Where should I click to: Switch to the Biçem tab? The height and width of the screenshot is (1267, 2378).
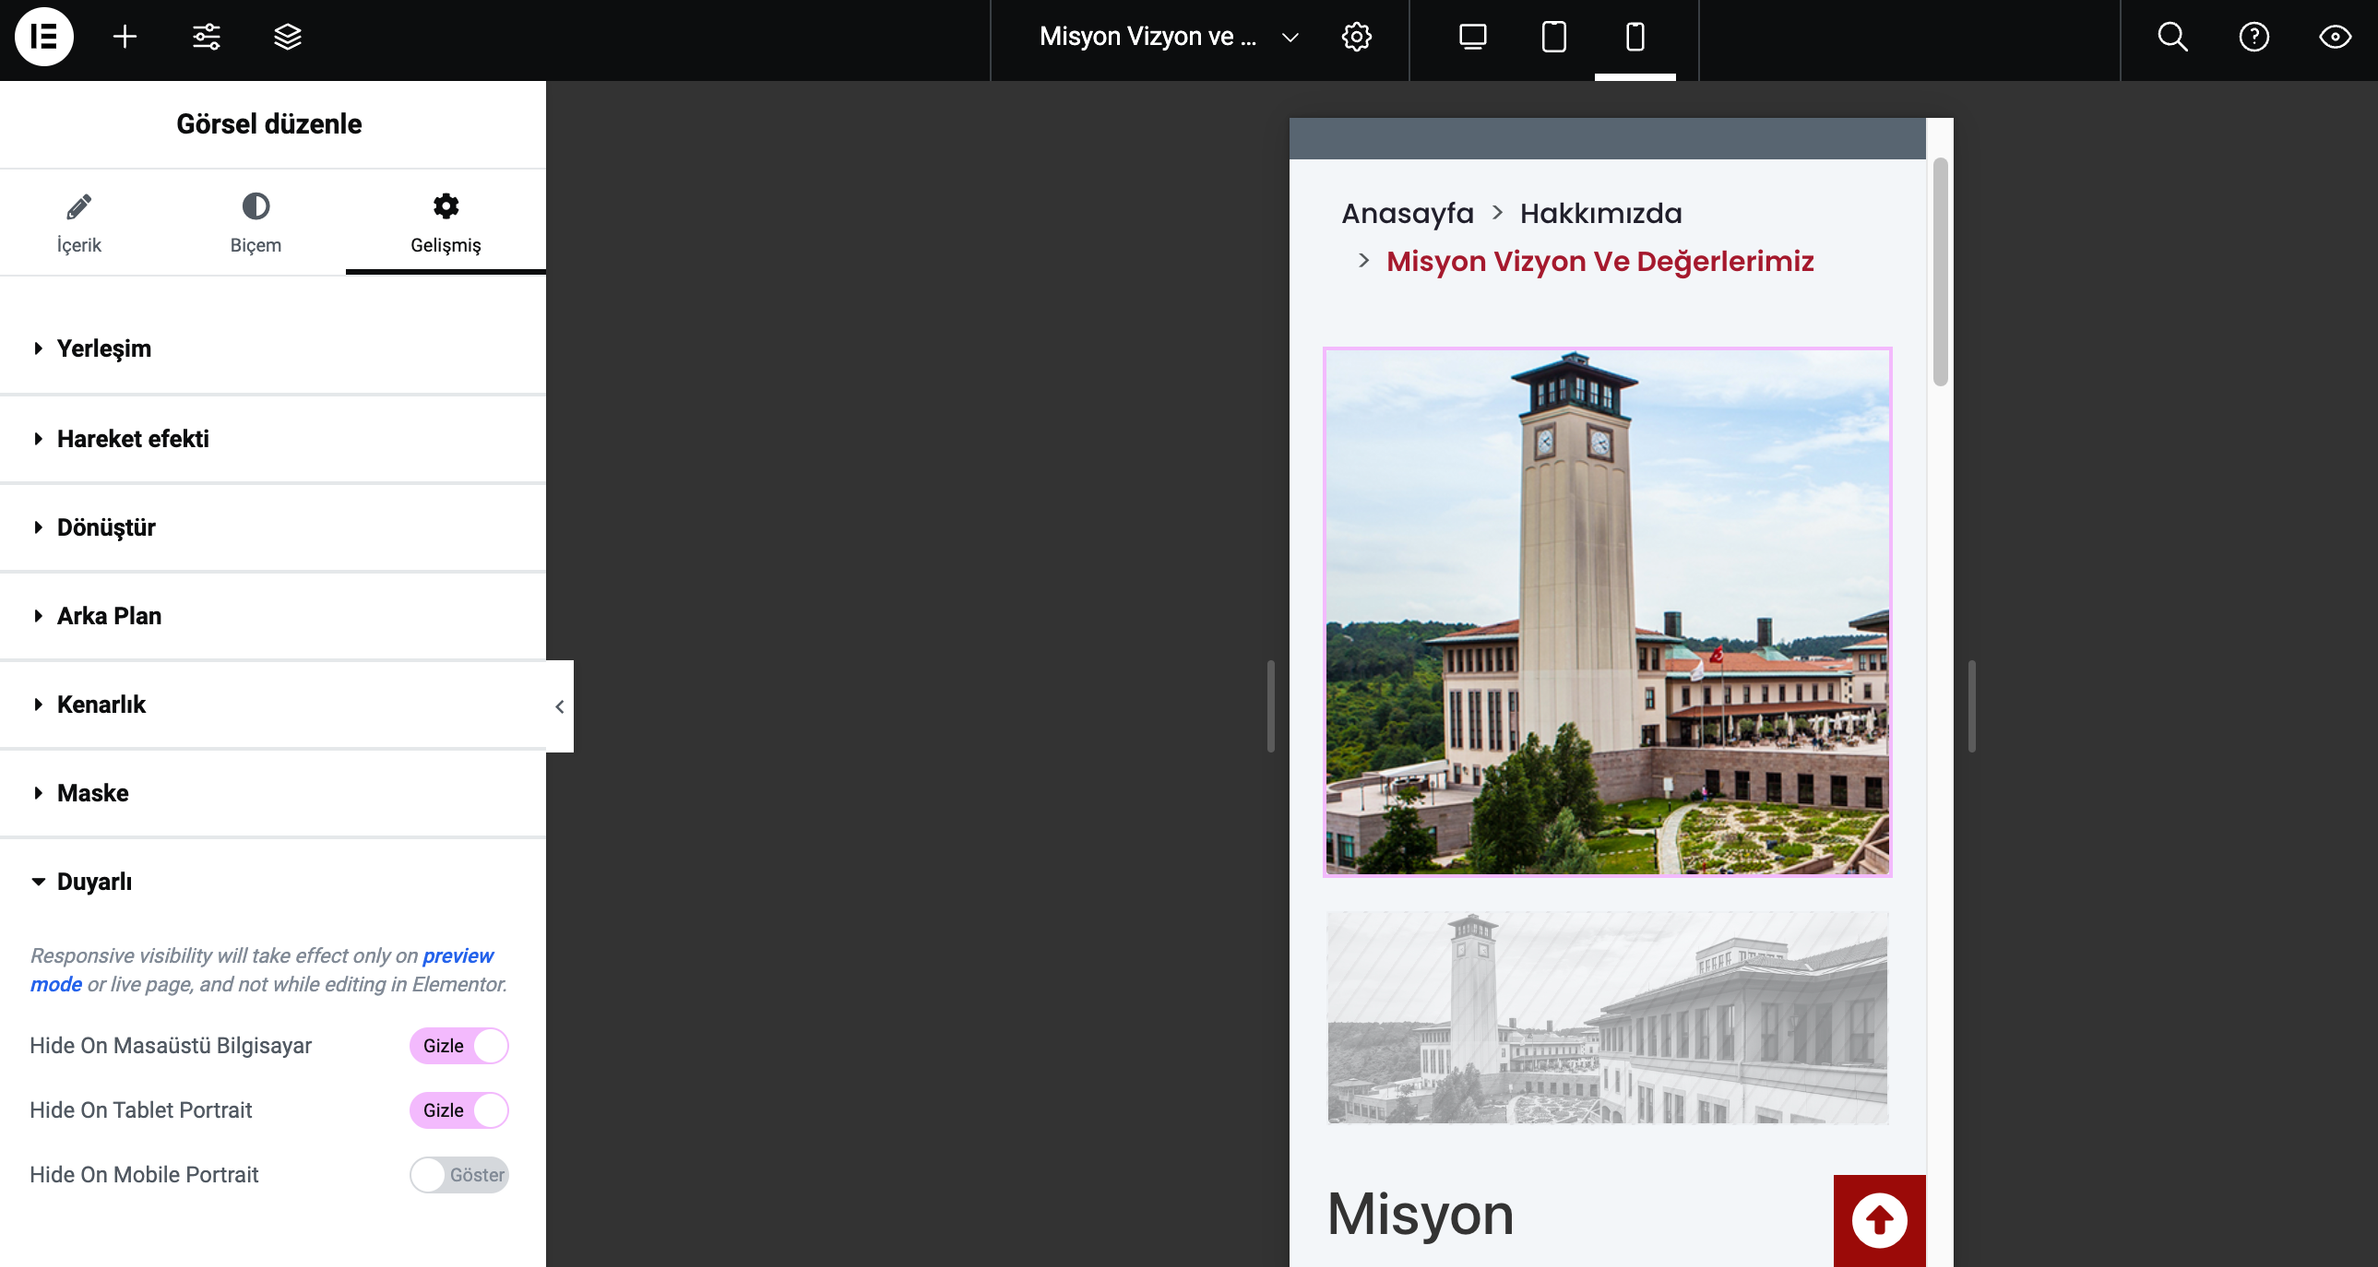click(255, 222)
